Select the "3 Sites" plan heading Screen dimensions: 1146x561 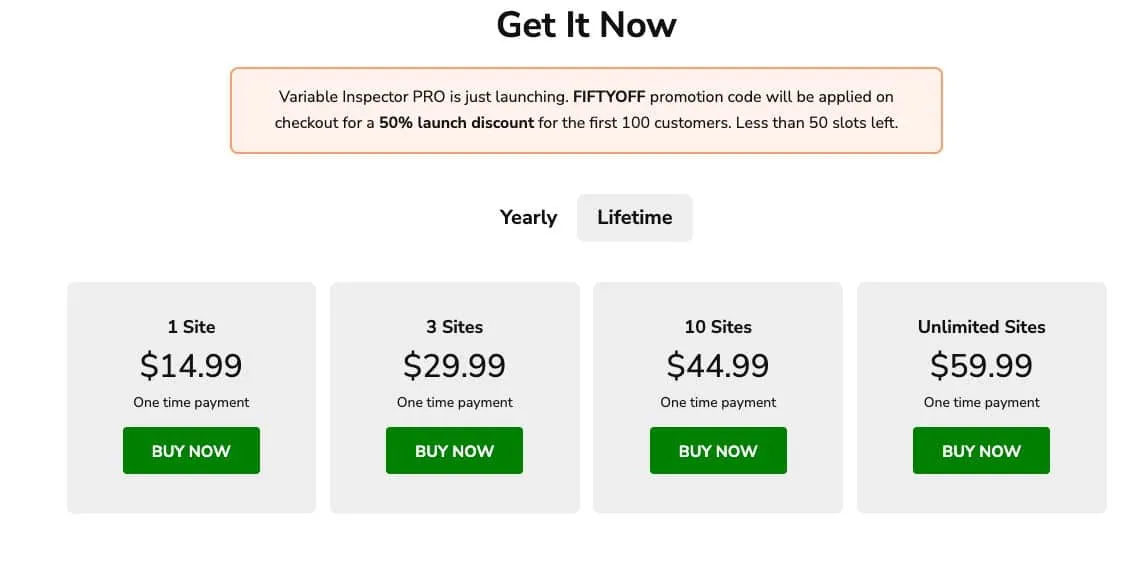pyautogui.click(x=454, y=327)
